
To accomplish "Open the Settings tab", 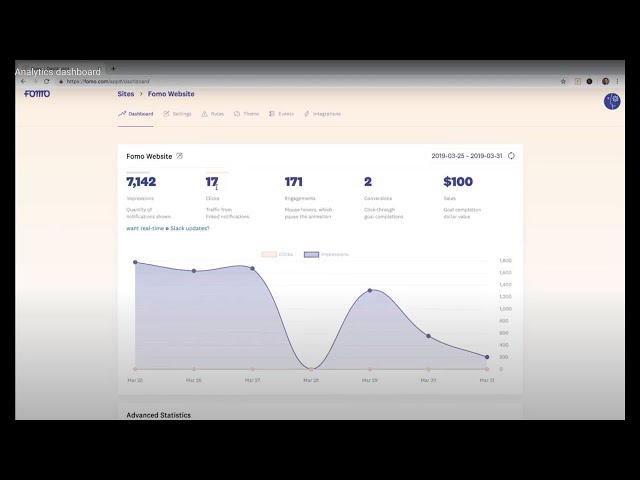I will [177, 114].
